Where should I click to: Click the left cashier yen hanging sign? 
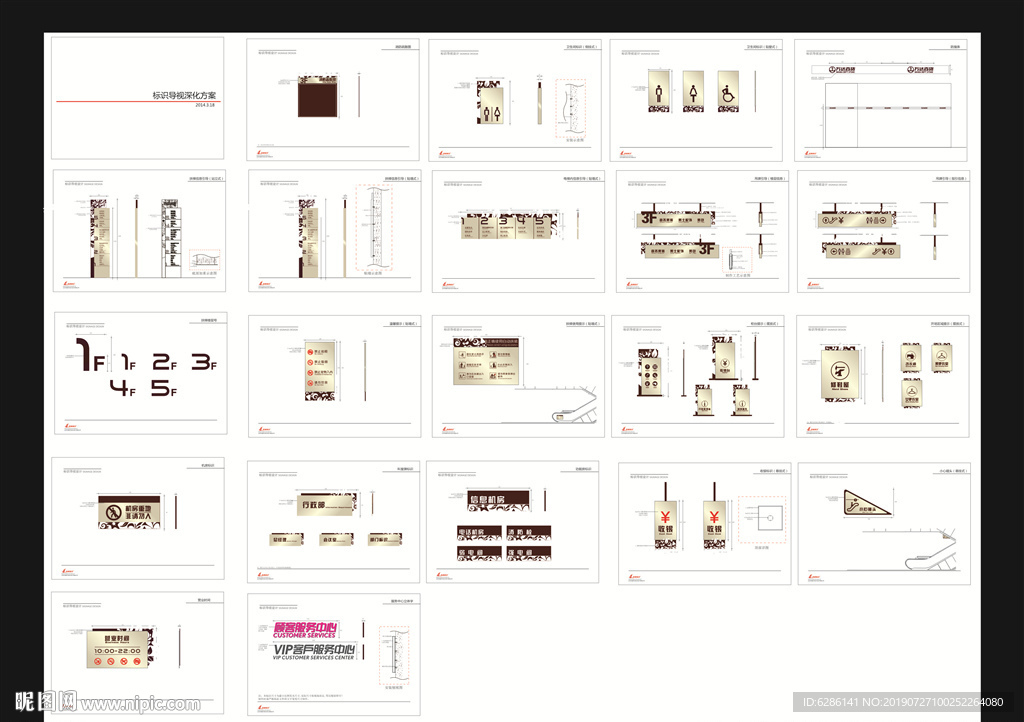663,522
